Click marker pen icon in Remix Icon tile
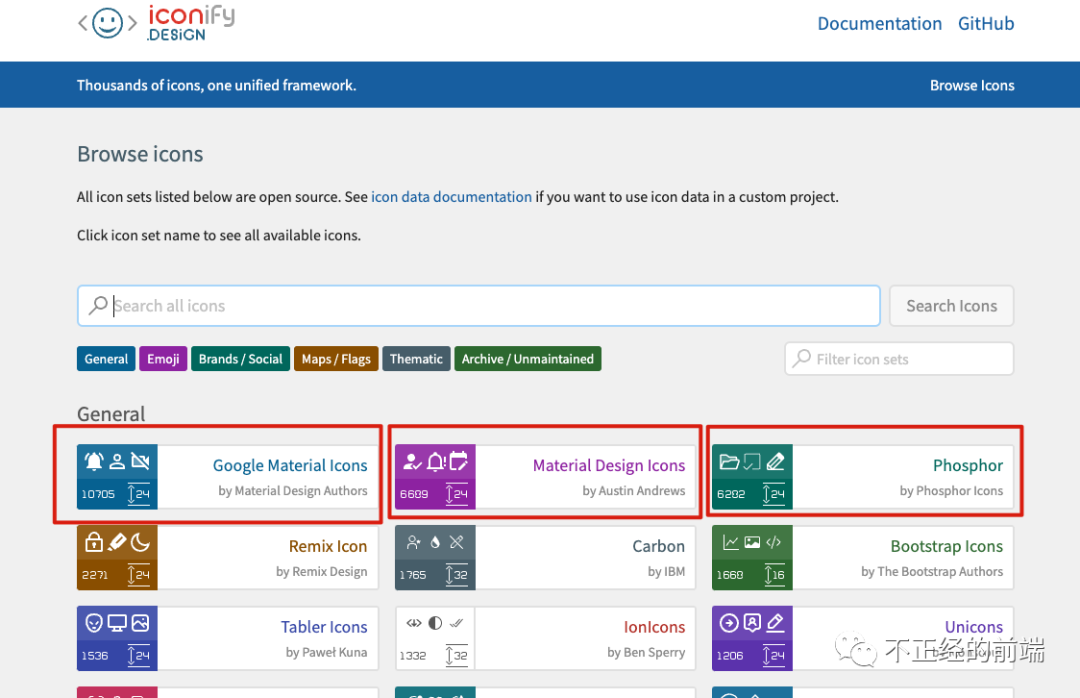 [117, 542]
